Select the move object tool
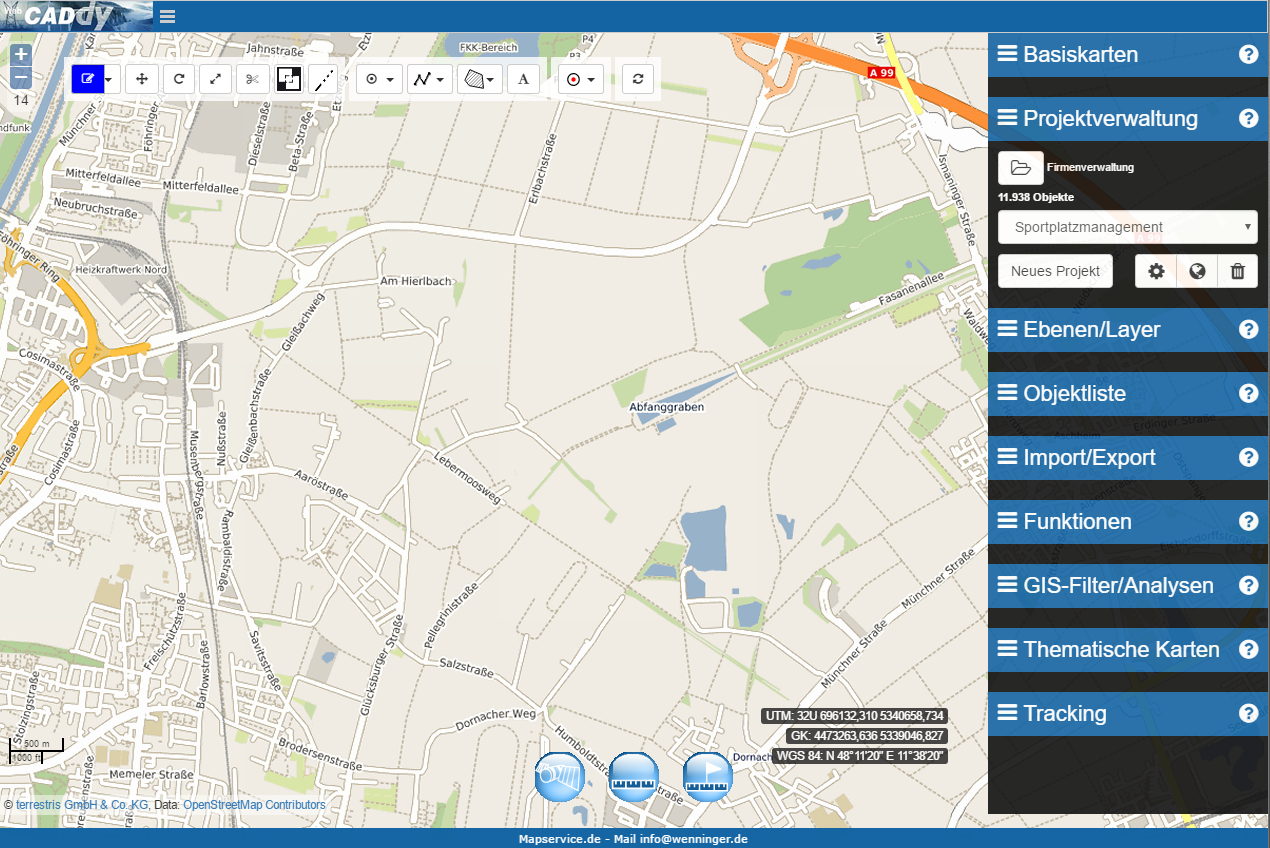 (142, 79)
